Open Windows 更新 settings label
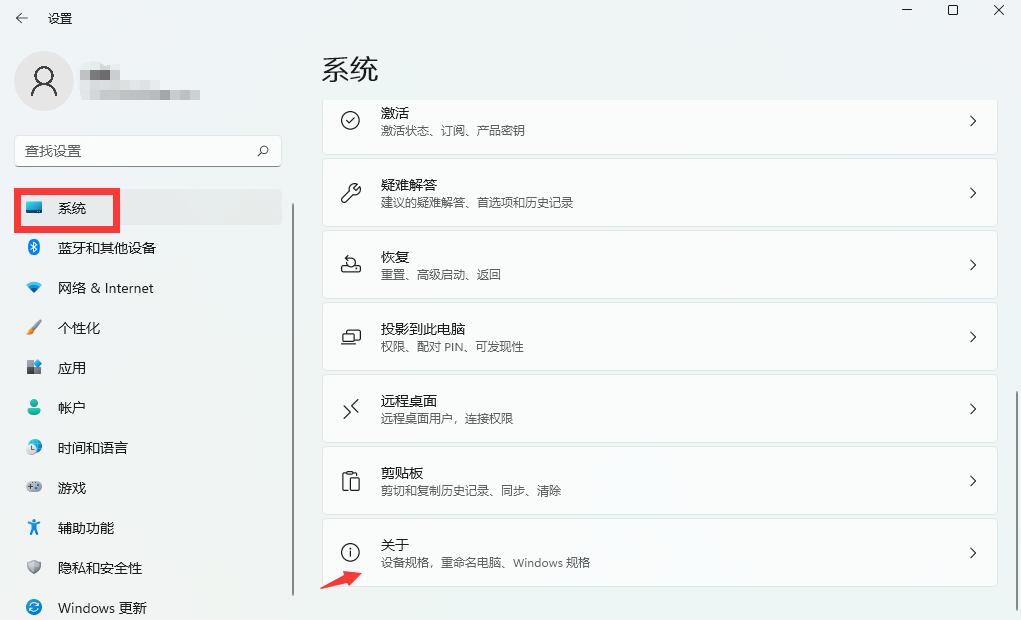Viewport: 1021px width, 620px height. coord(102,608)
